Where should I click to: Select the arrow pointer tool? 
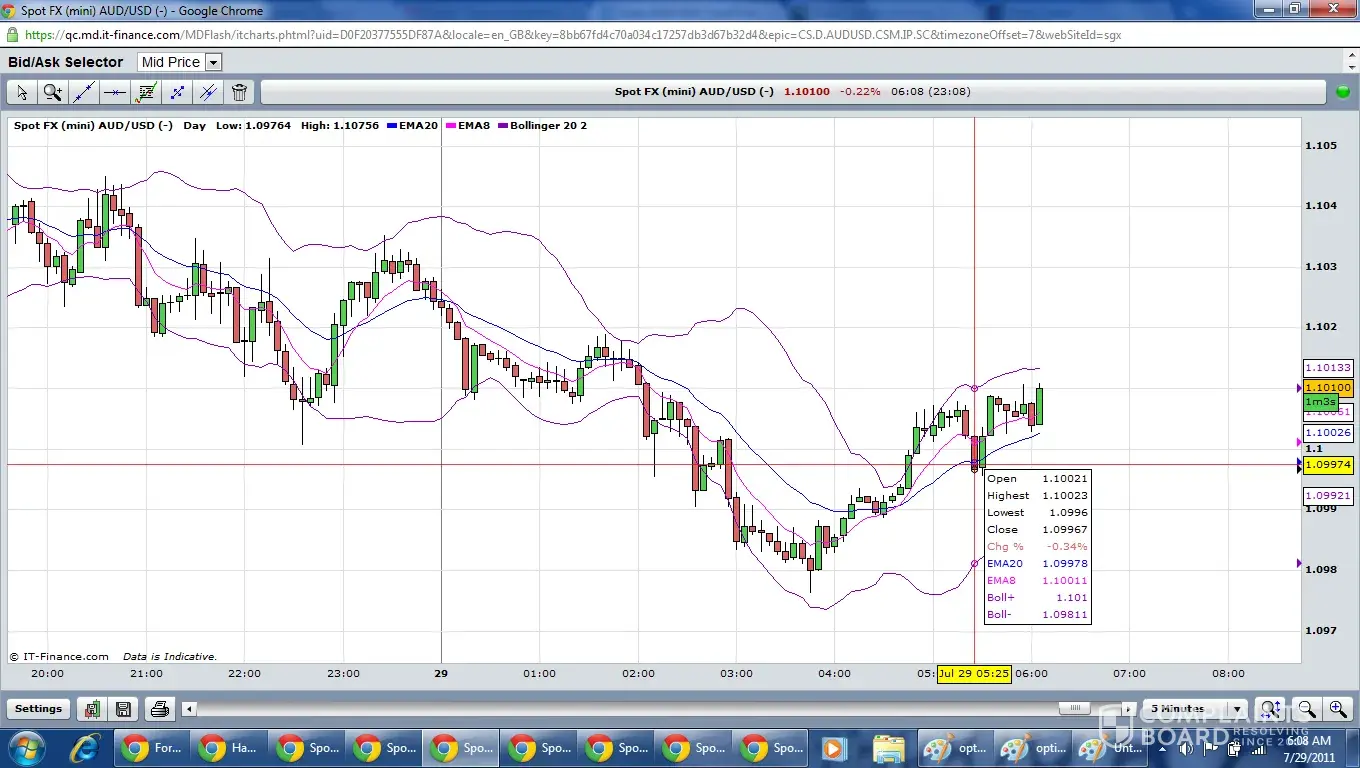22,93
